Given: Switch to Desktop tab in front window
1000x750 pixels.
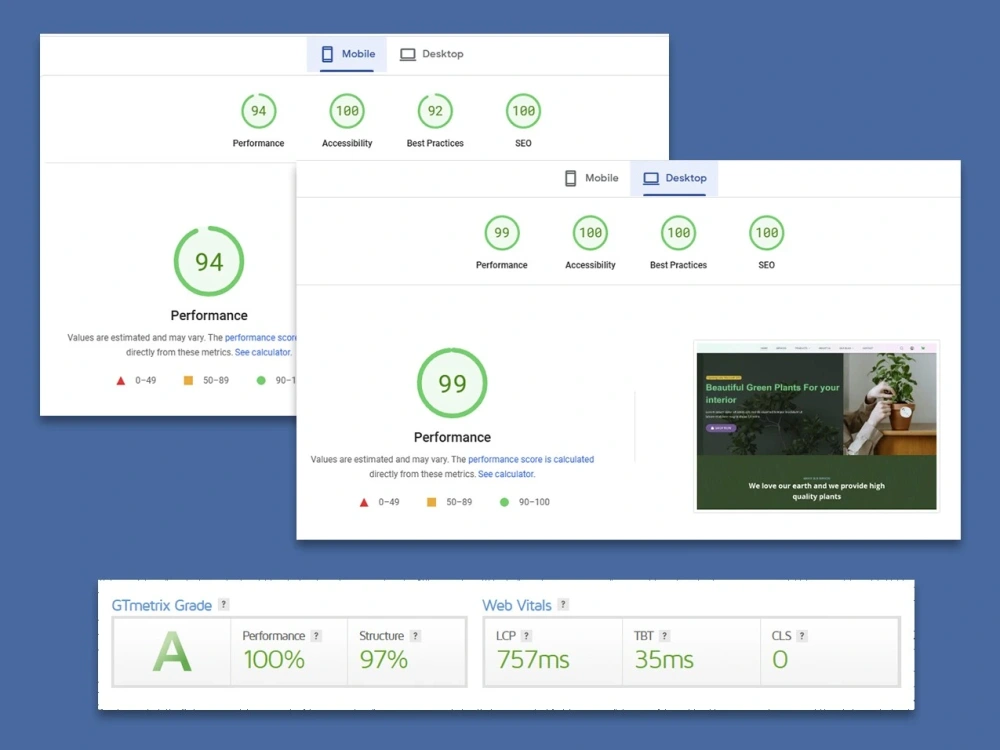Looking at the screenshot, I should click(x=674, y=178).
